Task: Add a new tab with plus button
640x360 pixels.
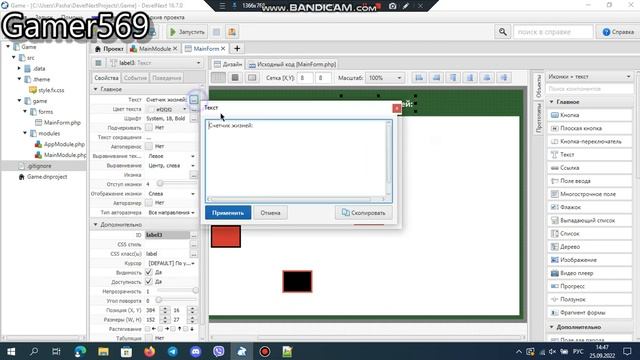Action: pyautogui.click(x=237, y=49)
